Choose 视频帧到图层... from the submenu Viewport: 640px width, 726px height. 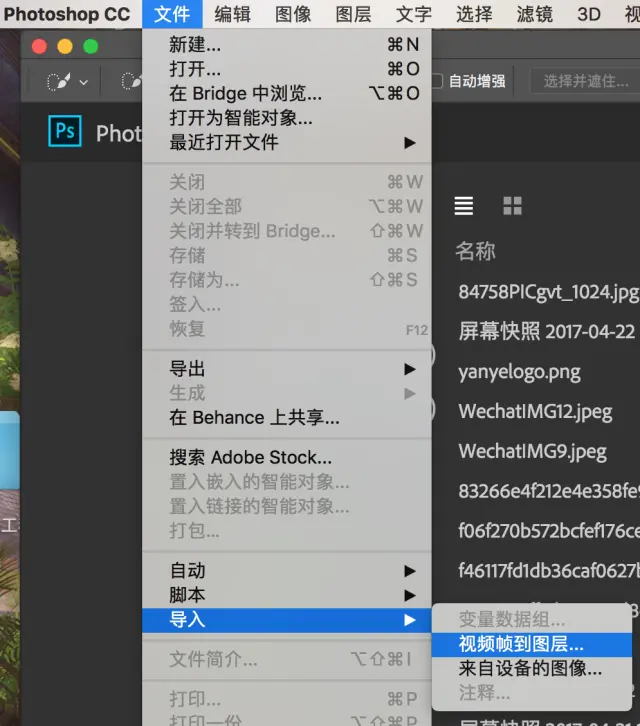click(x=532, y=644)
